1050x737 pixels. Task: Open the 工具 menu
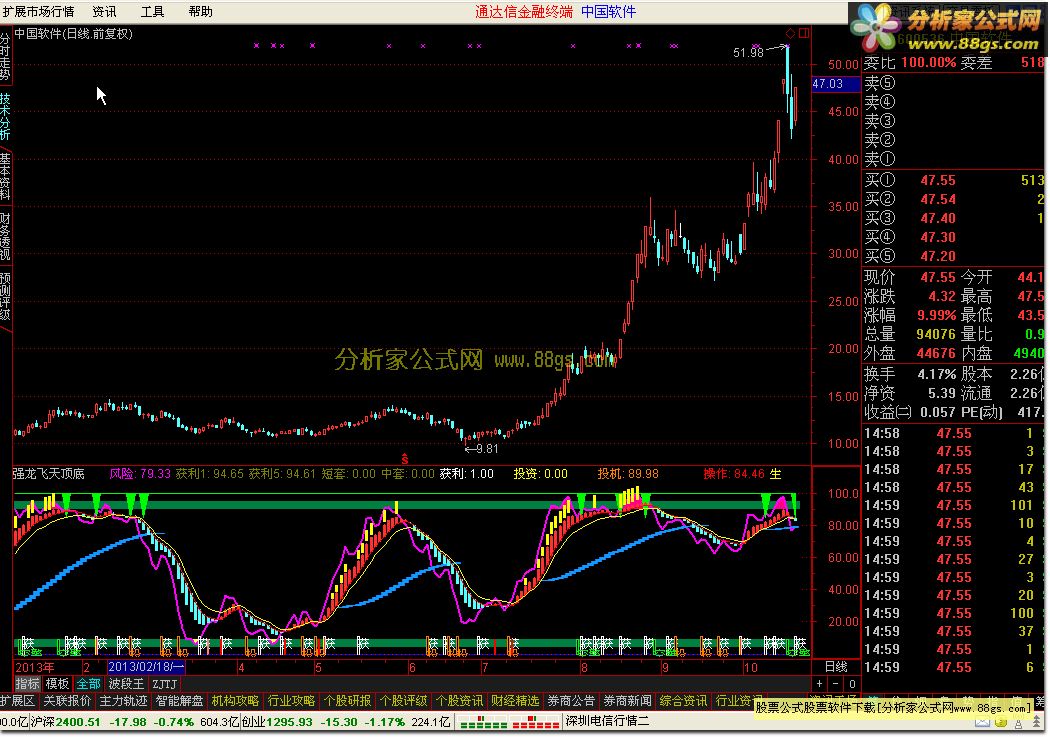pos(153,11)
